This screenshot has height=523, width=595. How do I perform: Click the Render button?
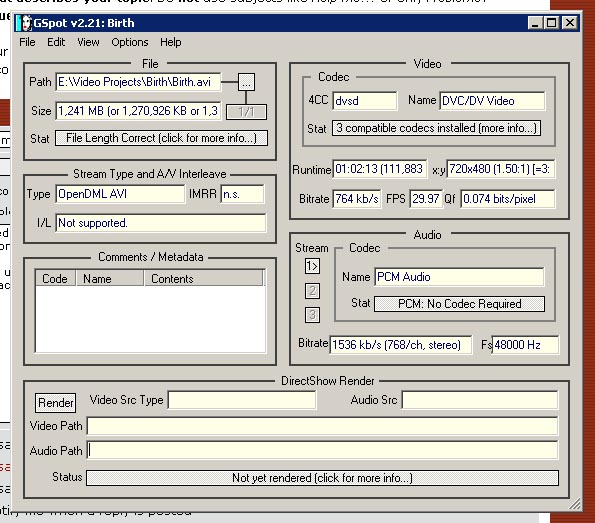55,403
